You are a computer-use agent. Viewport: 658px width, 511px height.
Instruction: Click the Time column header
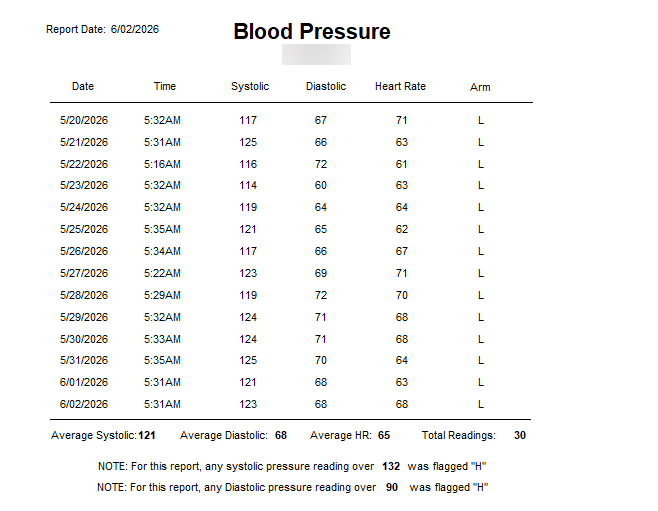coord(164,86)
